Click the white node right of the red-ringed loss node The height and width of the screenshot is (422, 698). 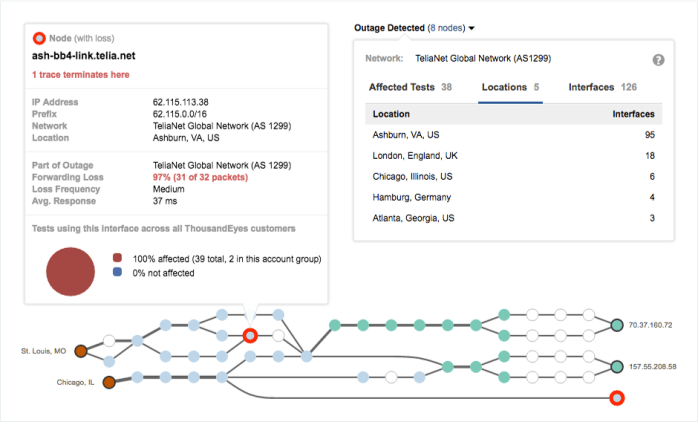[278, 335]
